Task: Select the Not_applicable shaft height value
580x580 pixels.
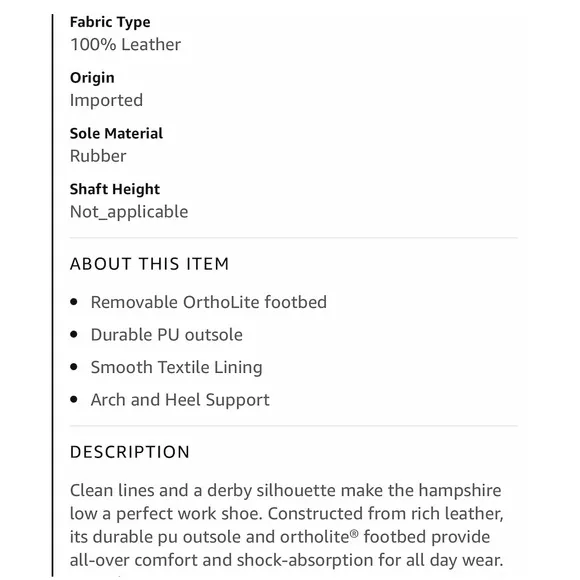Action: pos(129,212)
